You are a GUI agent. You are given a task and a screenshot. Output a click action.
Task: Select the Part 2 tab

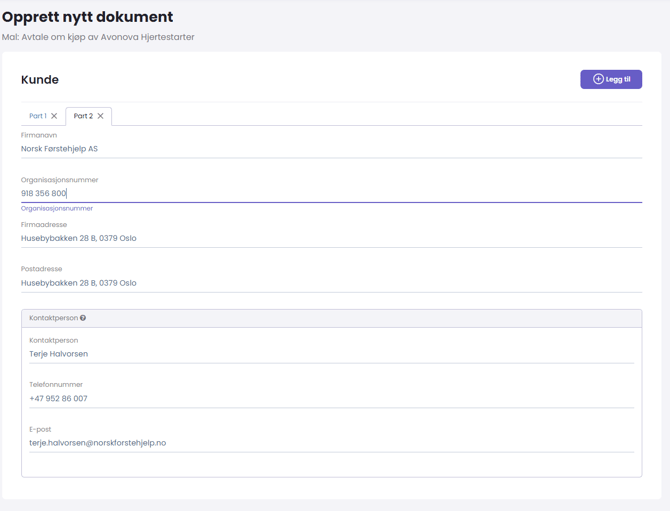[82, 116]
